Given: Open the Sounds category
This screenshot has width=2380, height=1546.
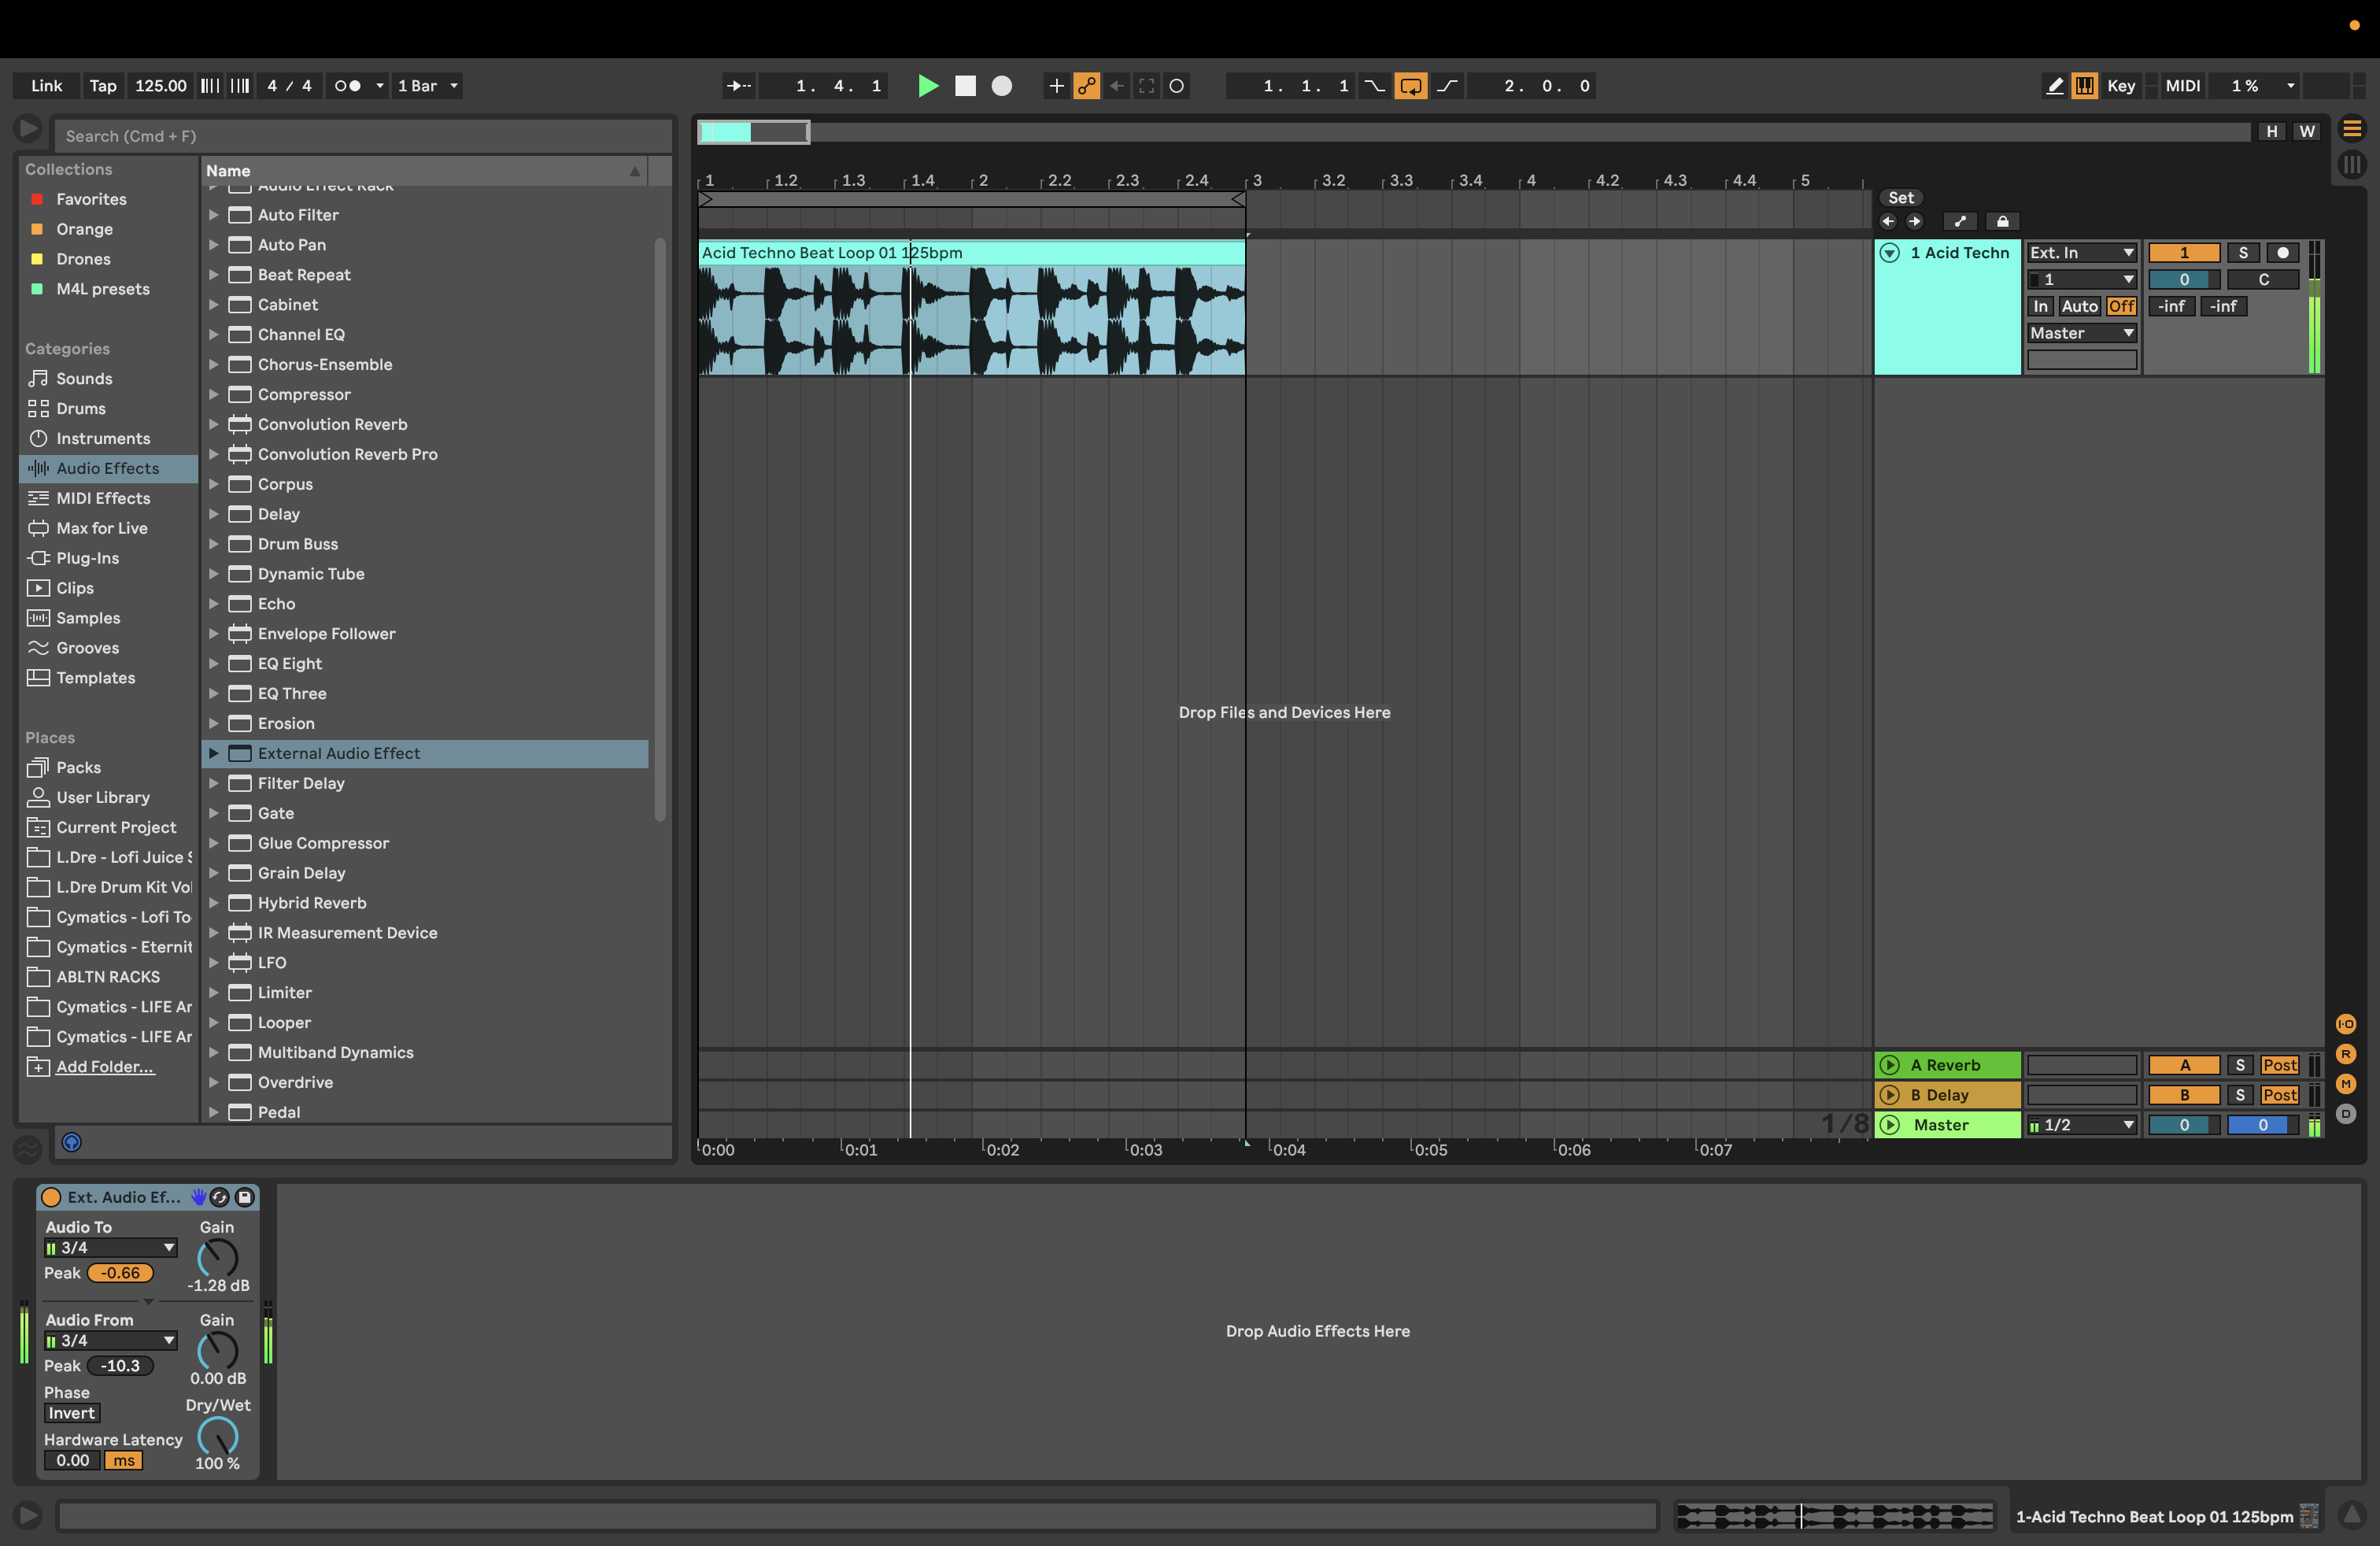Looking at the screenshot, I should point(84,379).
